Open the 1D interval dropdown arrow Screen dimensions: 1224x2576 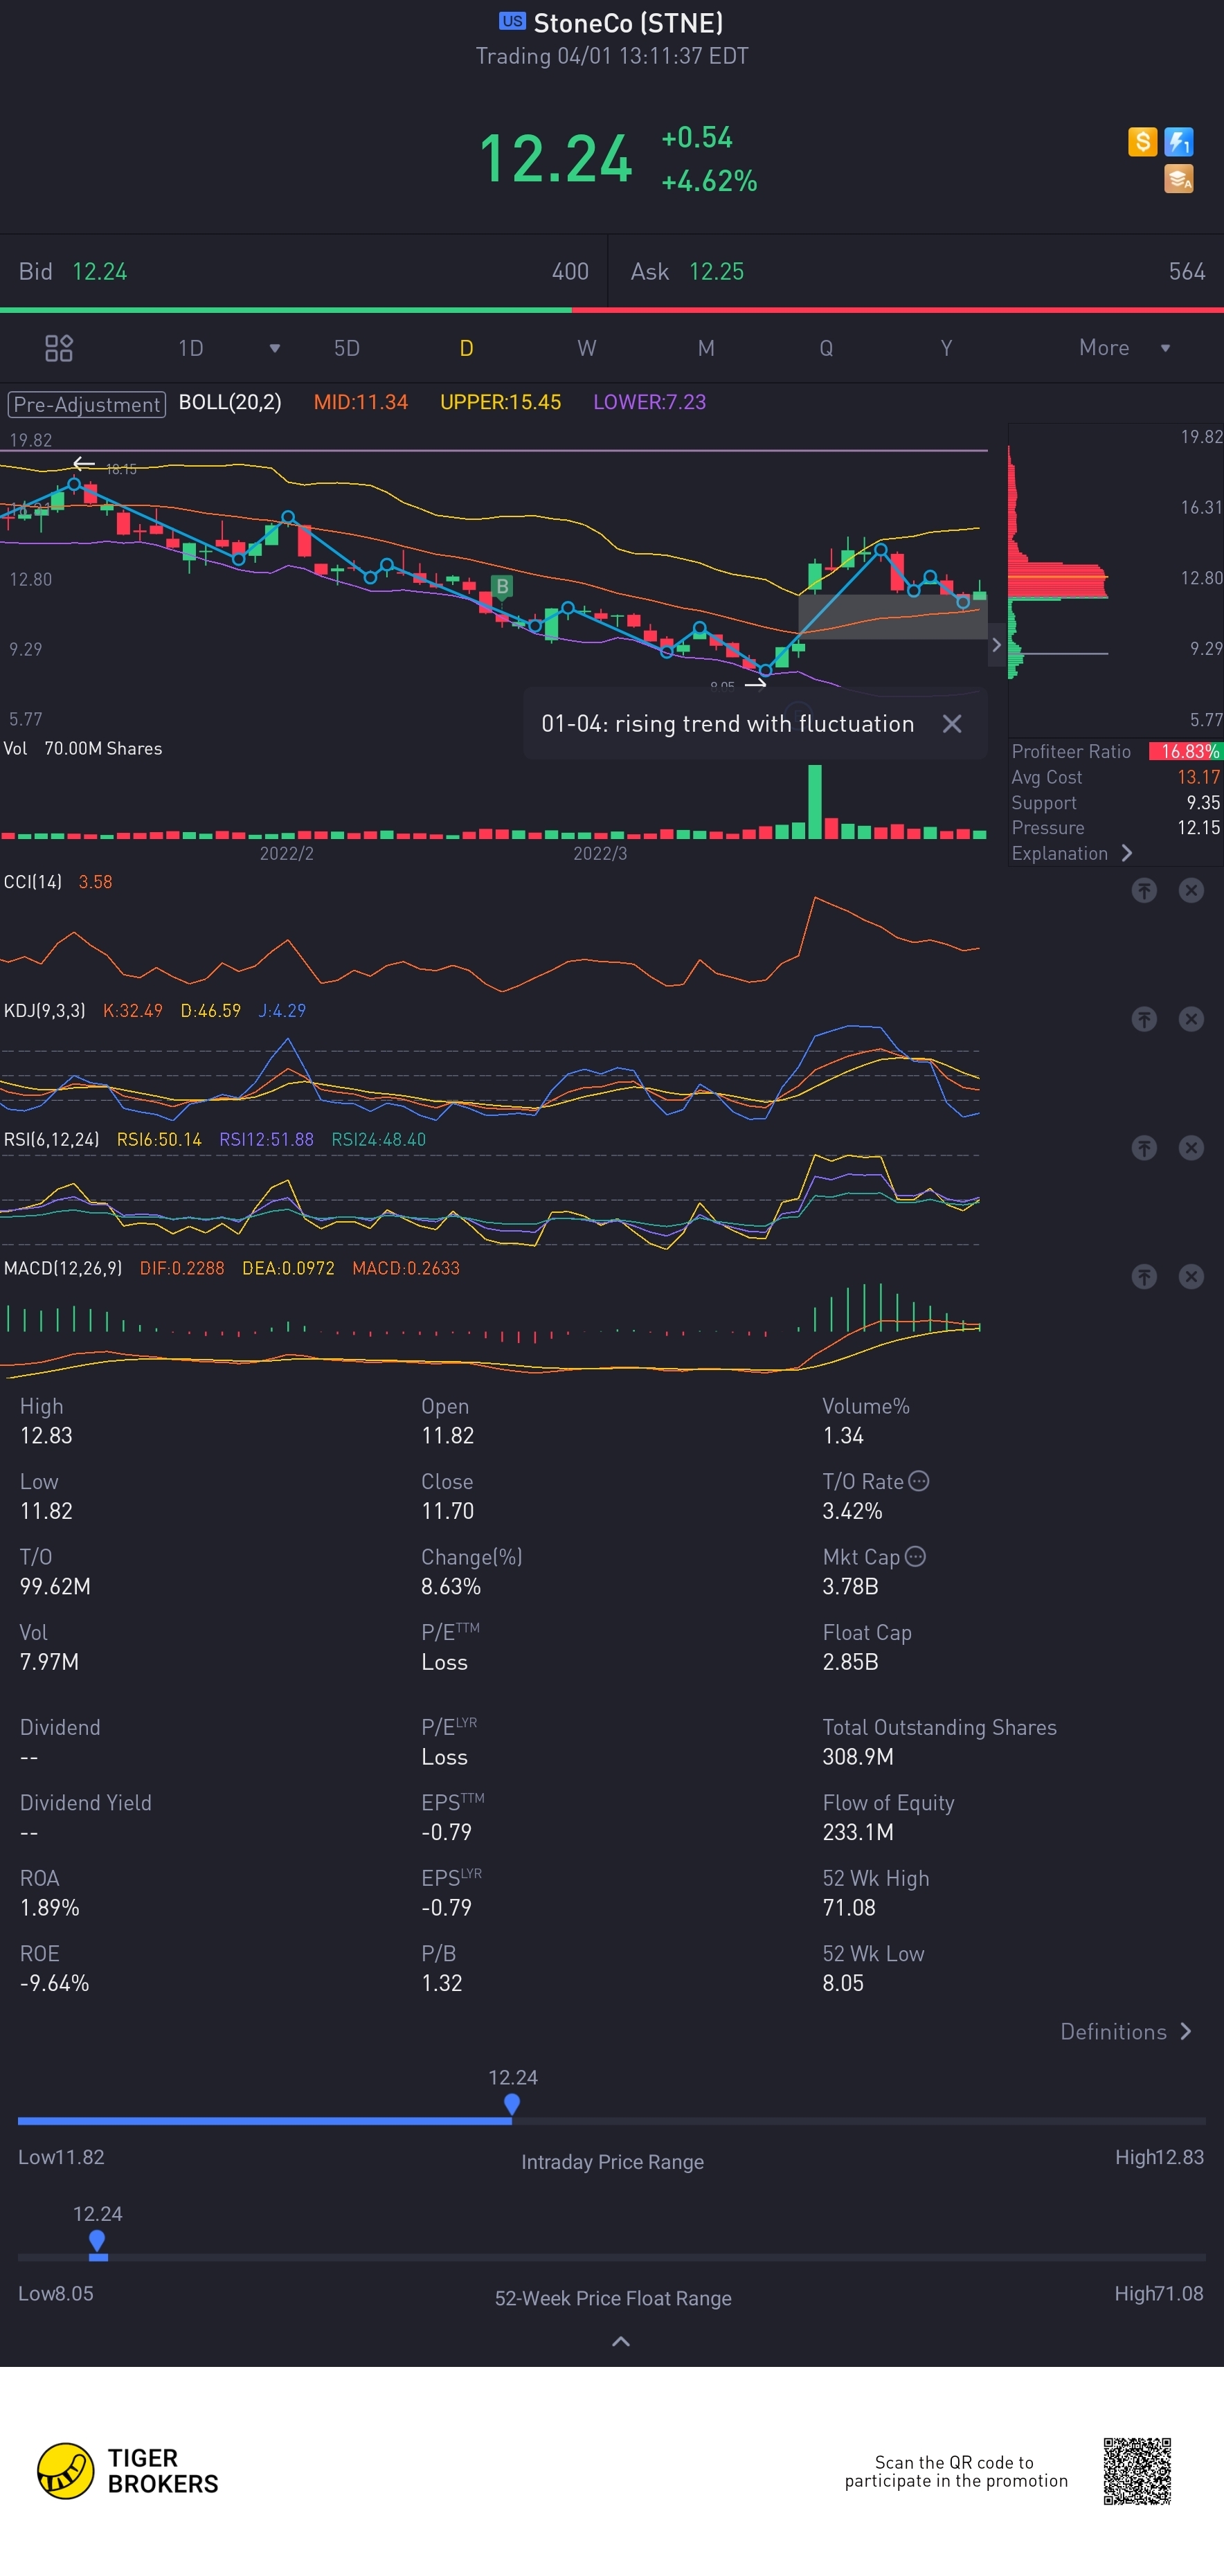tap(275, 348)
